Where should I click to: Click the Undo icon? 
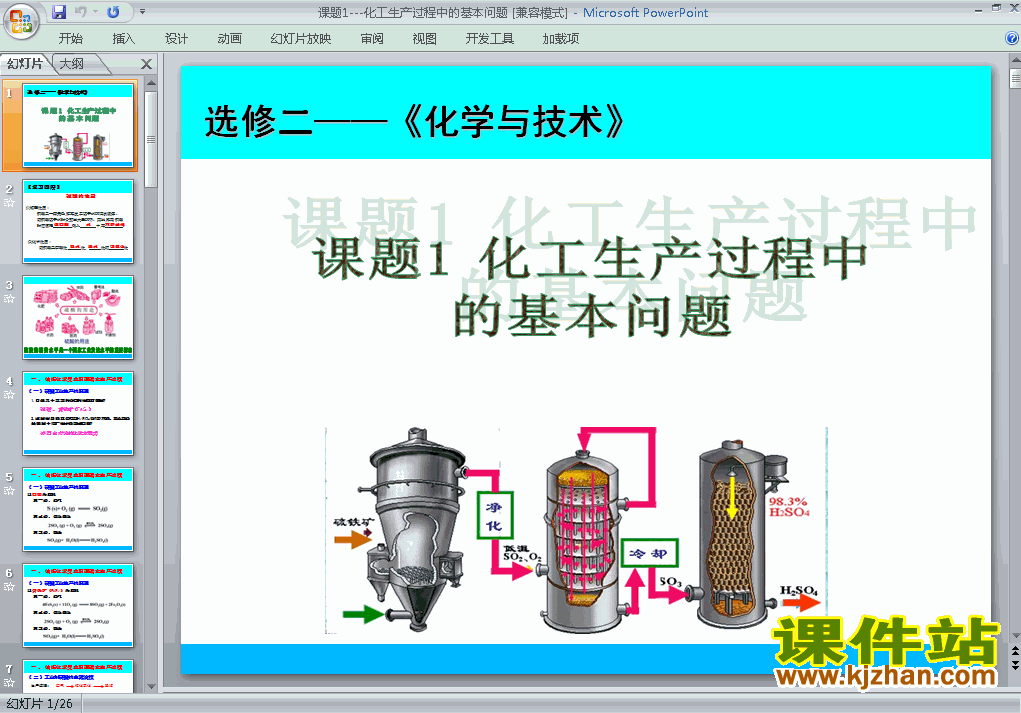pos(81,12)
